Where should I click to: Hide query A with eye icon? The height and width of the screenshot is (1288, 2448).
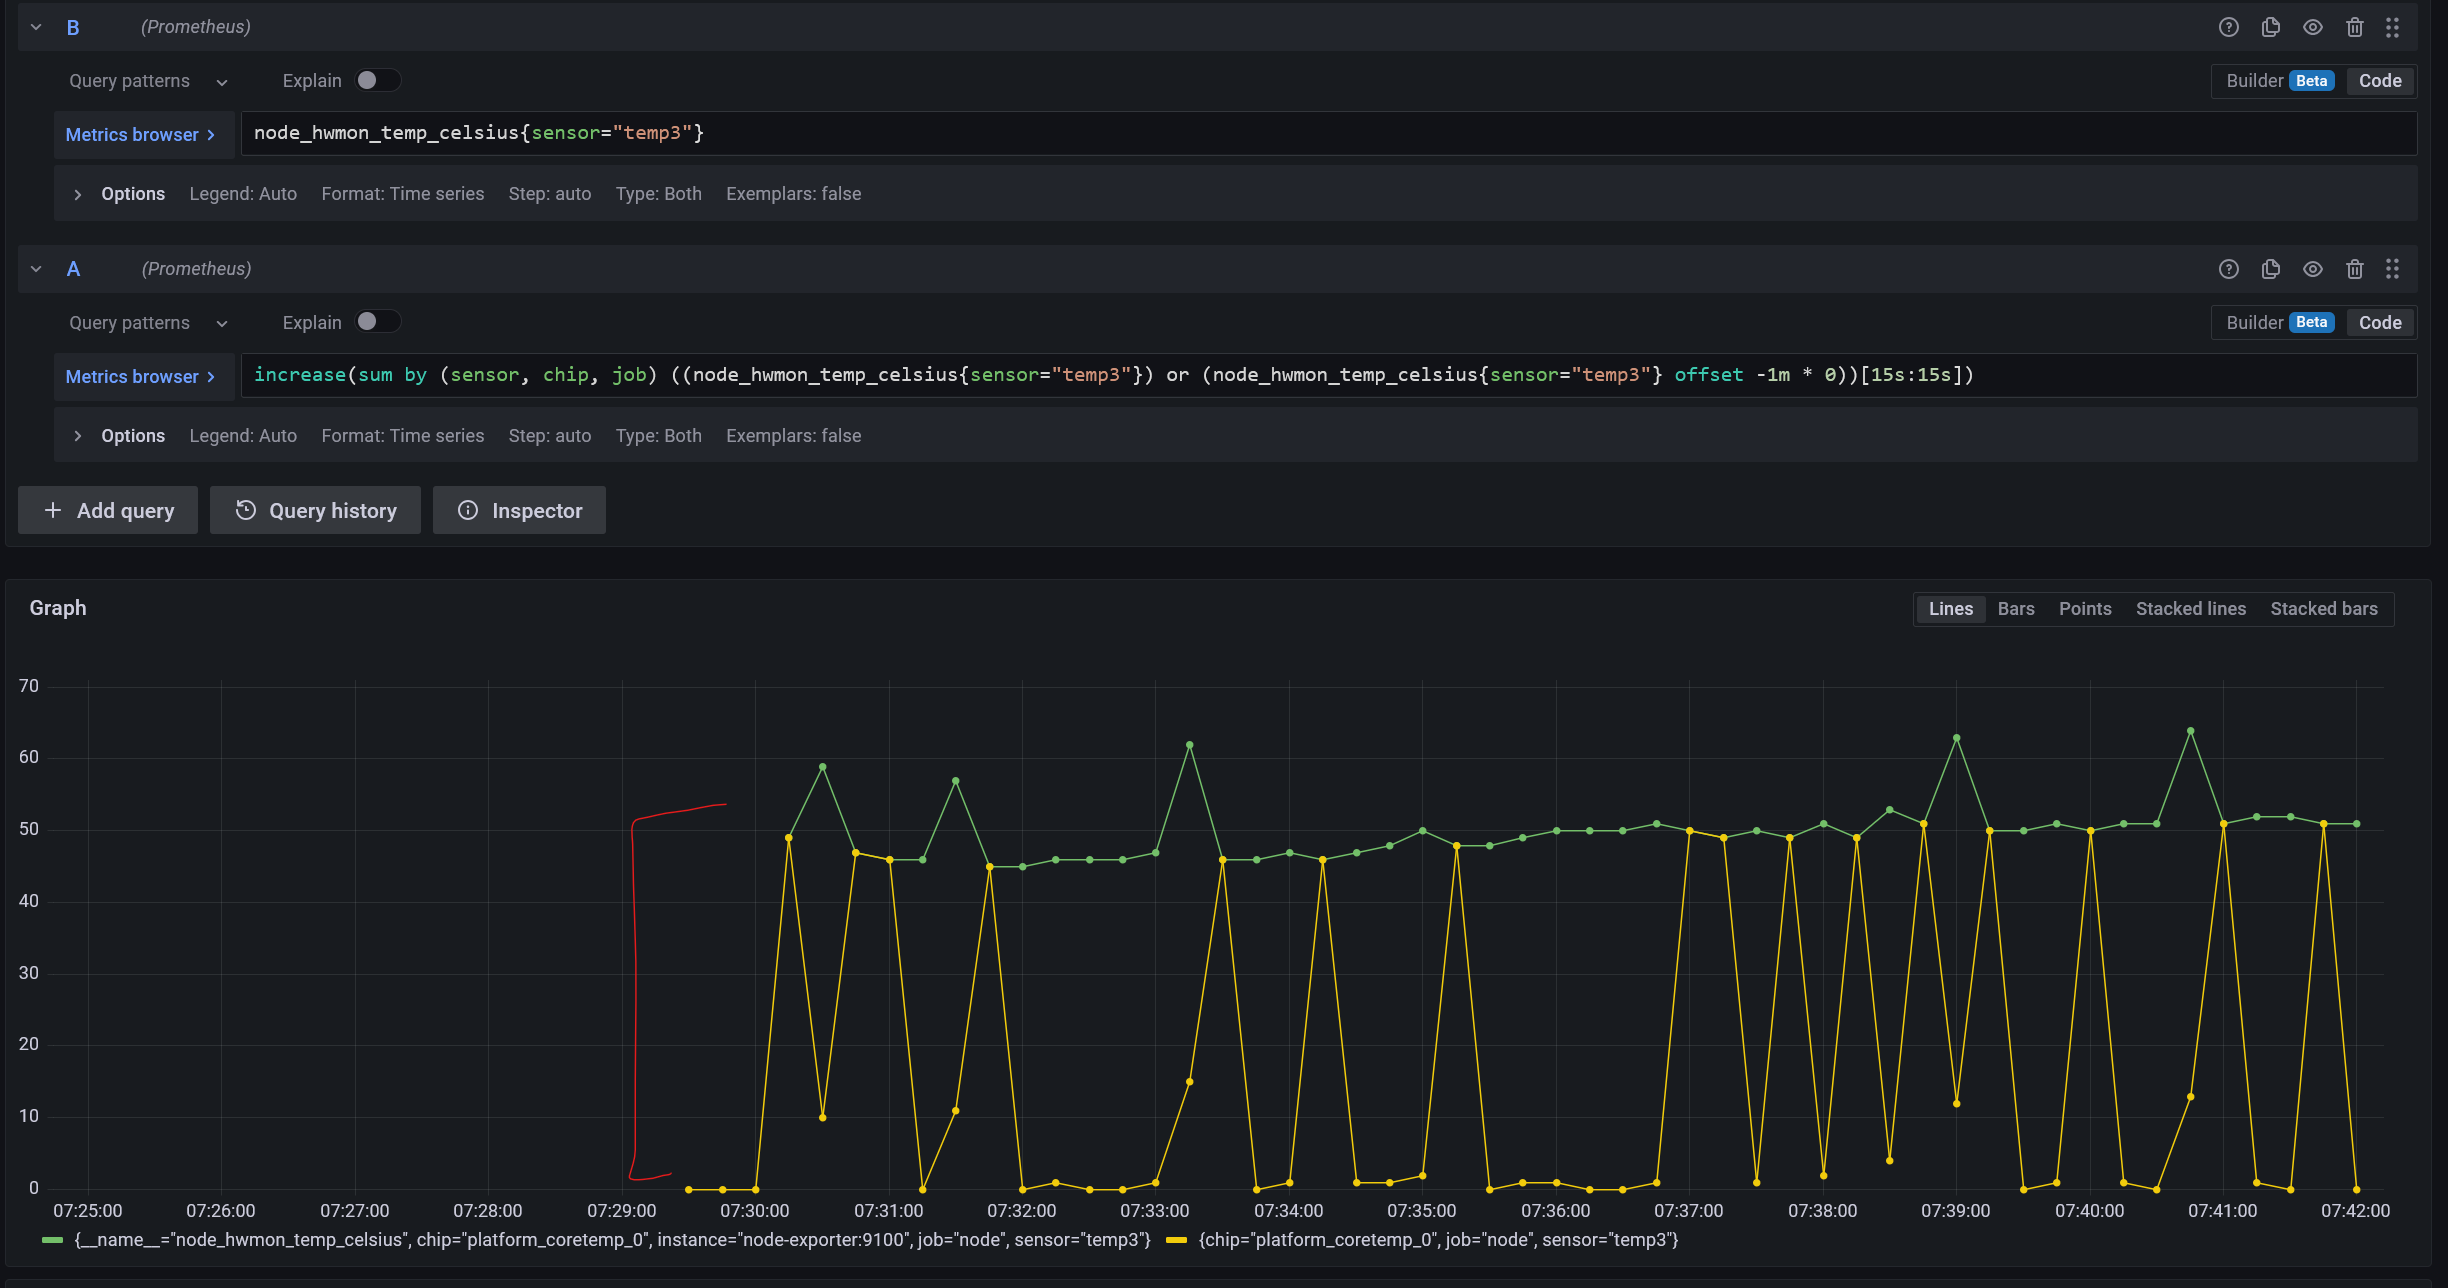click(x=2312, y=269)
